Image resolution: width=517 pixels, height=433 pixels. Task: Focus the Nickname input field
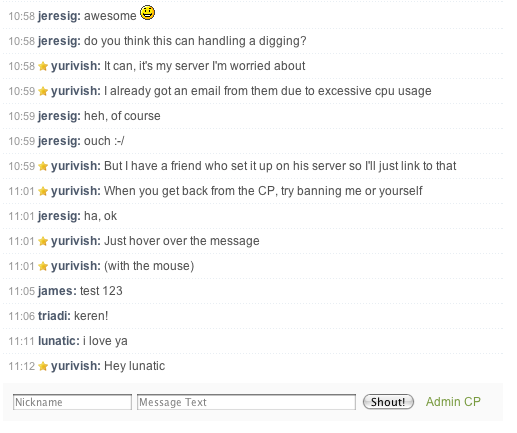pyautogui.click(x=72, y=402)
